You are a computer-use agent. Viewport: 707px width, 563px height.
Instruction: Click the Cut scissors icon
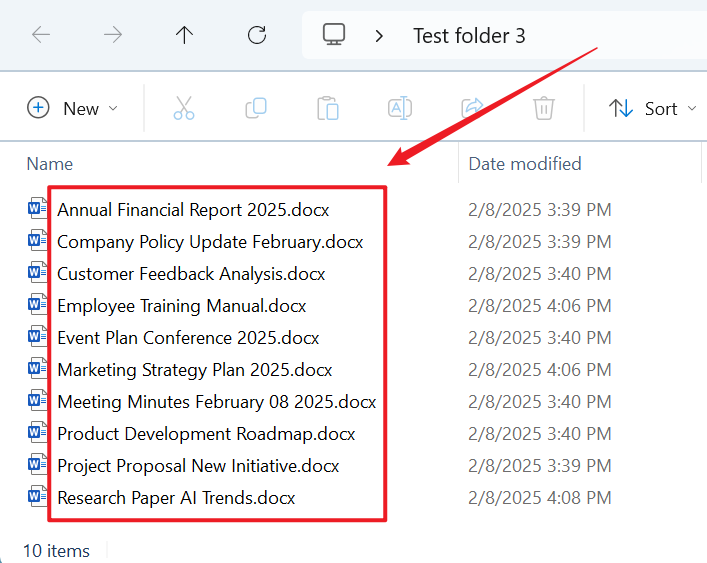pyautogui.click(x=184, y=108)
